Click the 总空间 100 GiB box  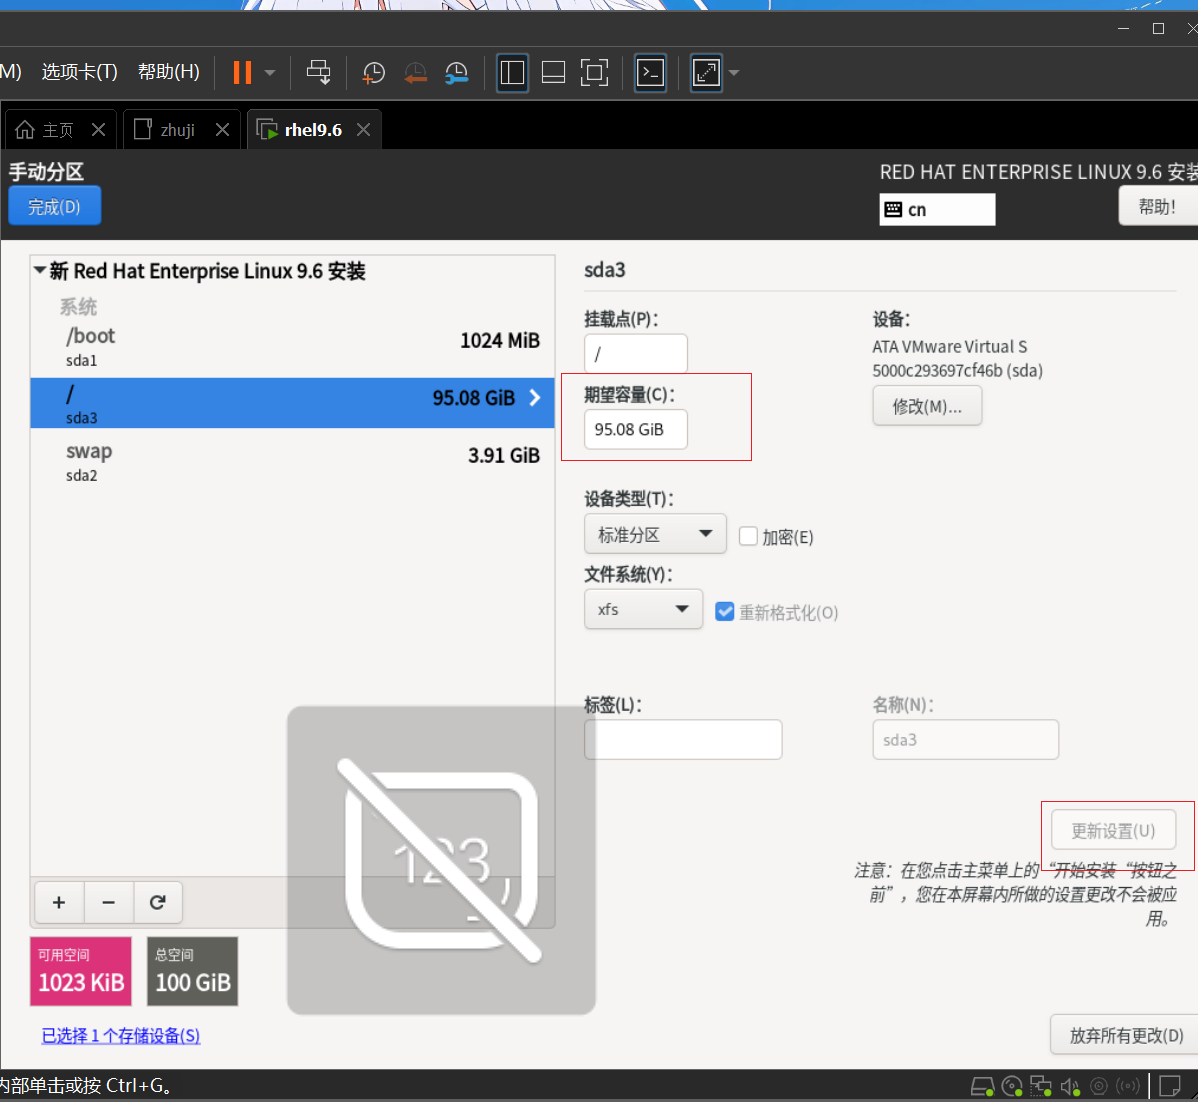point(193,971)
